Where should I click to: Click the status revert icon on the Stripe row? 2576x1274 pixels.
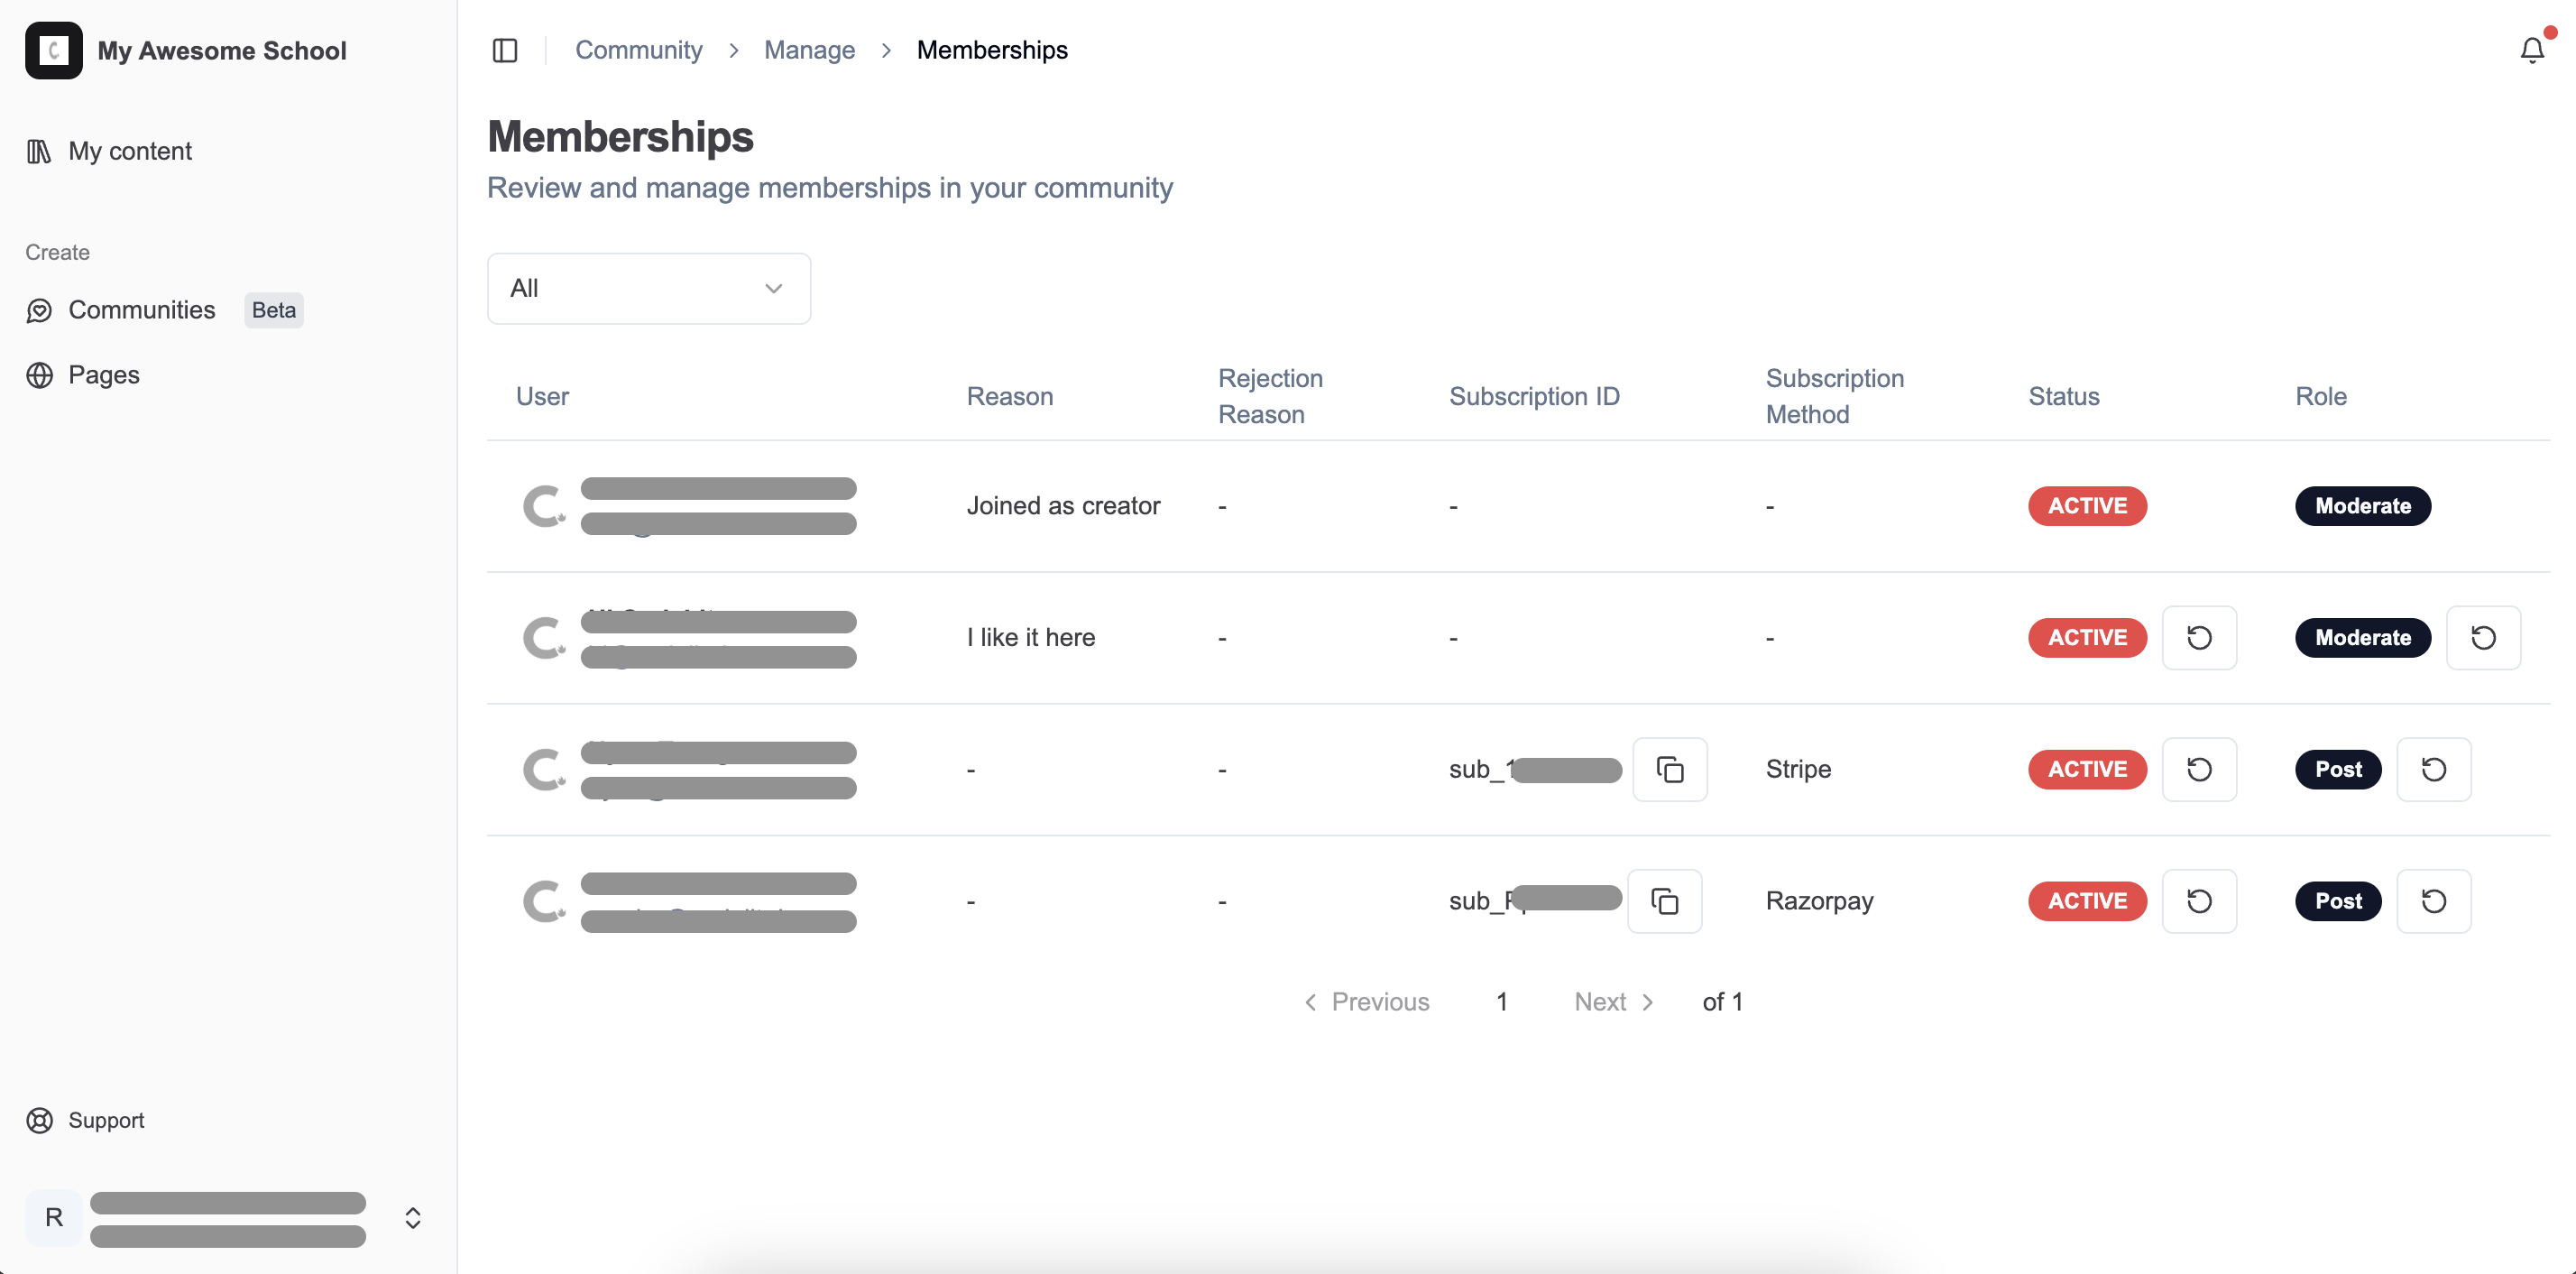pos(2200,769)
